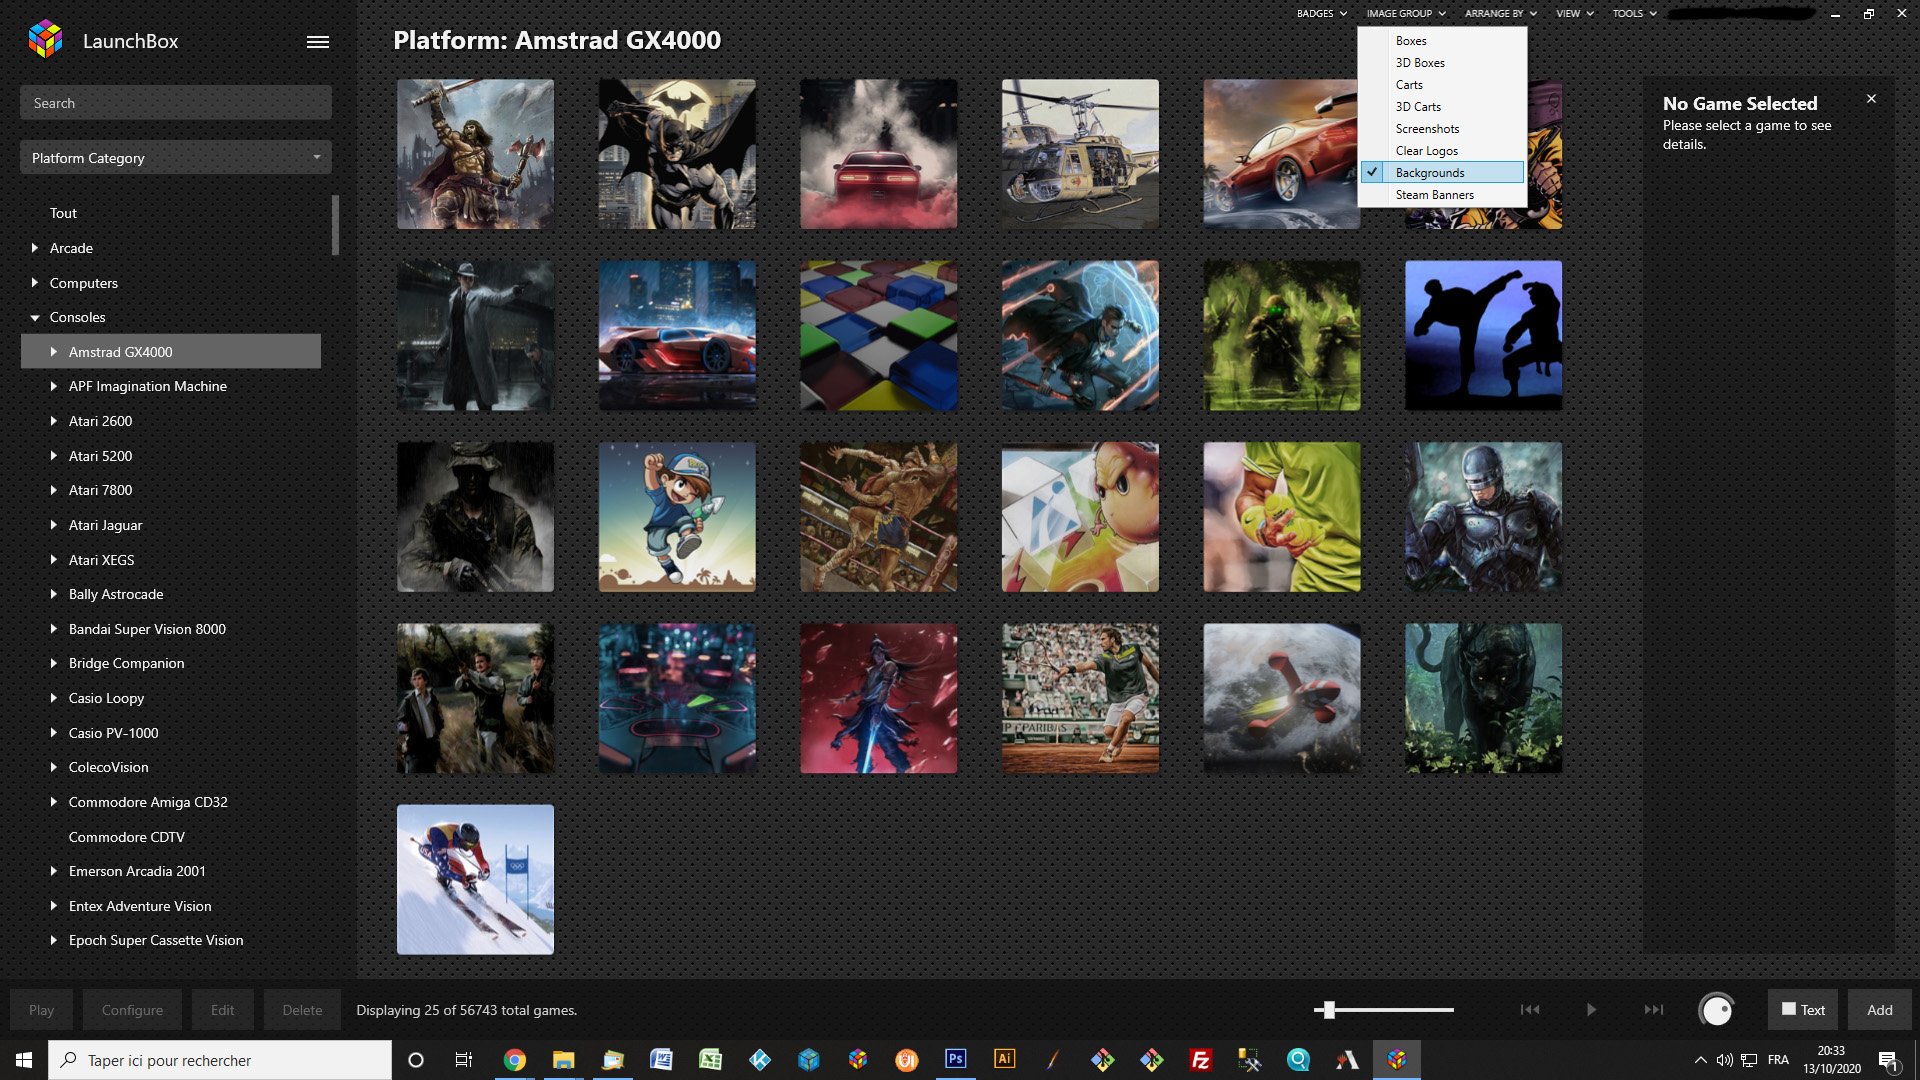Open the blue Q app in taskbar
This screenshot has height=1080, width=1920.
[x=1298, y=1060]
